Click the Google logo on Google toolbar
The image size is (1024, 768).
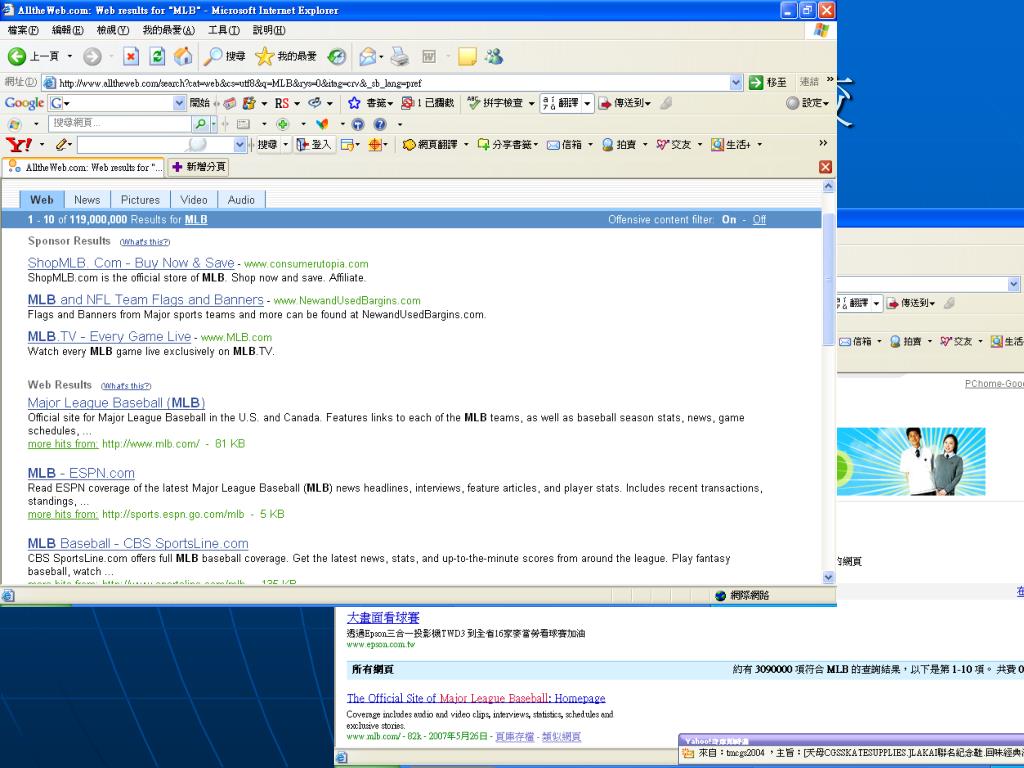[24, 103]
